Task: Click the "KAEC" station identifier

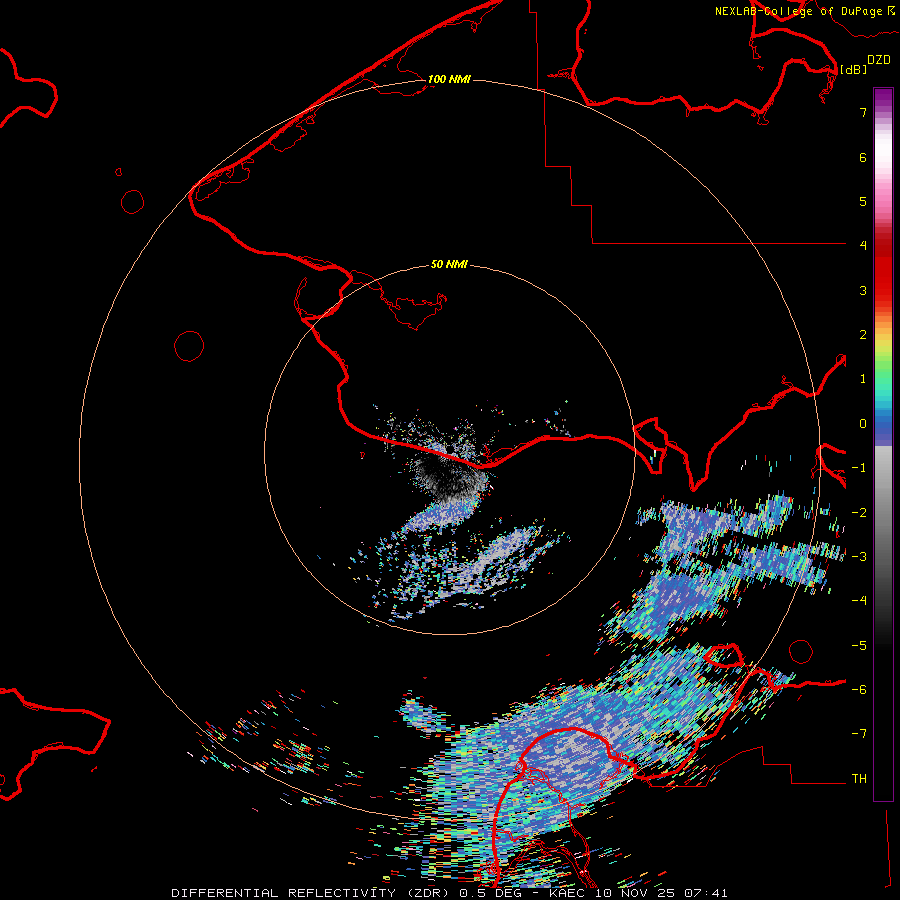Action: [567, 893]
